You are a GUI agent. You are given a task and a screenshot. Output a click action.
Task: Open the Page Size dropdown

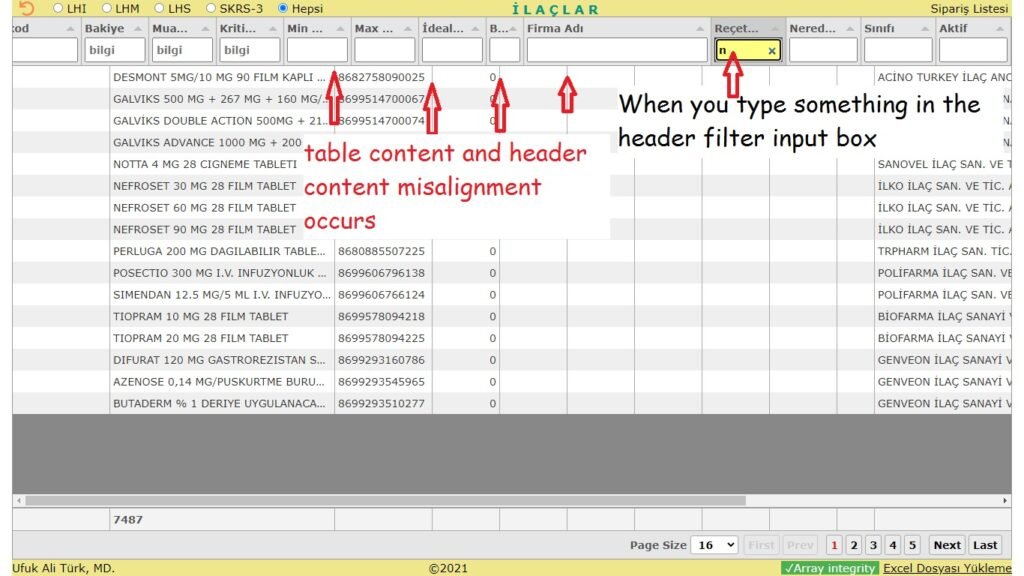coord(715,545)
